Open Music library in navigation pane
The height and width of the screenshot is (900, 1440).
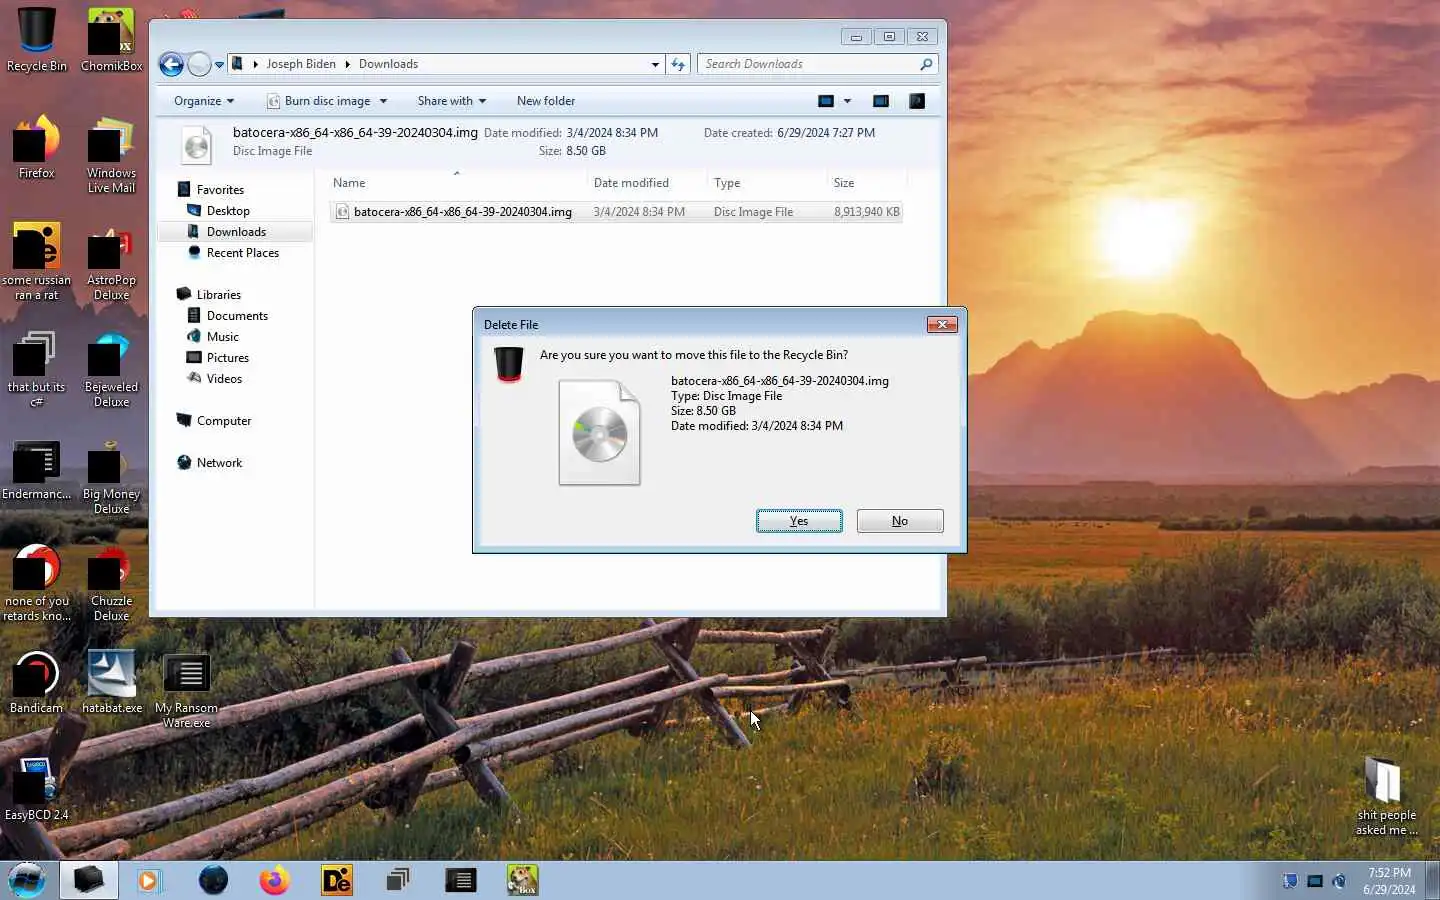222,337
